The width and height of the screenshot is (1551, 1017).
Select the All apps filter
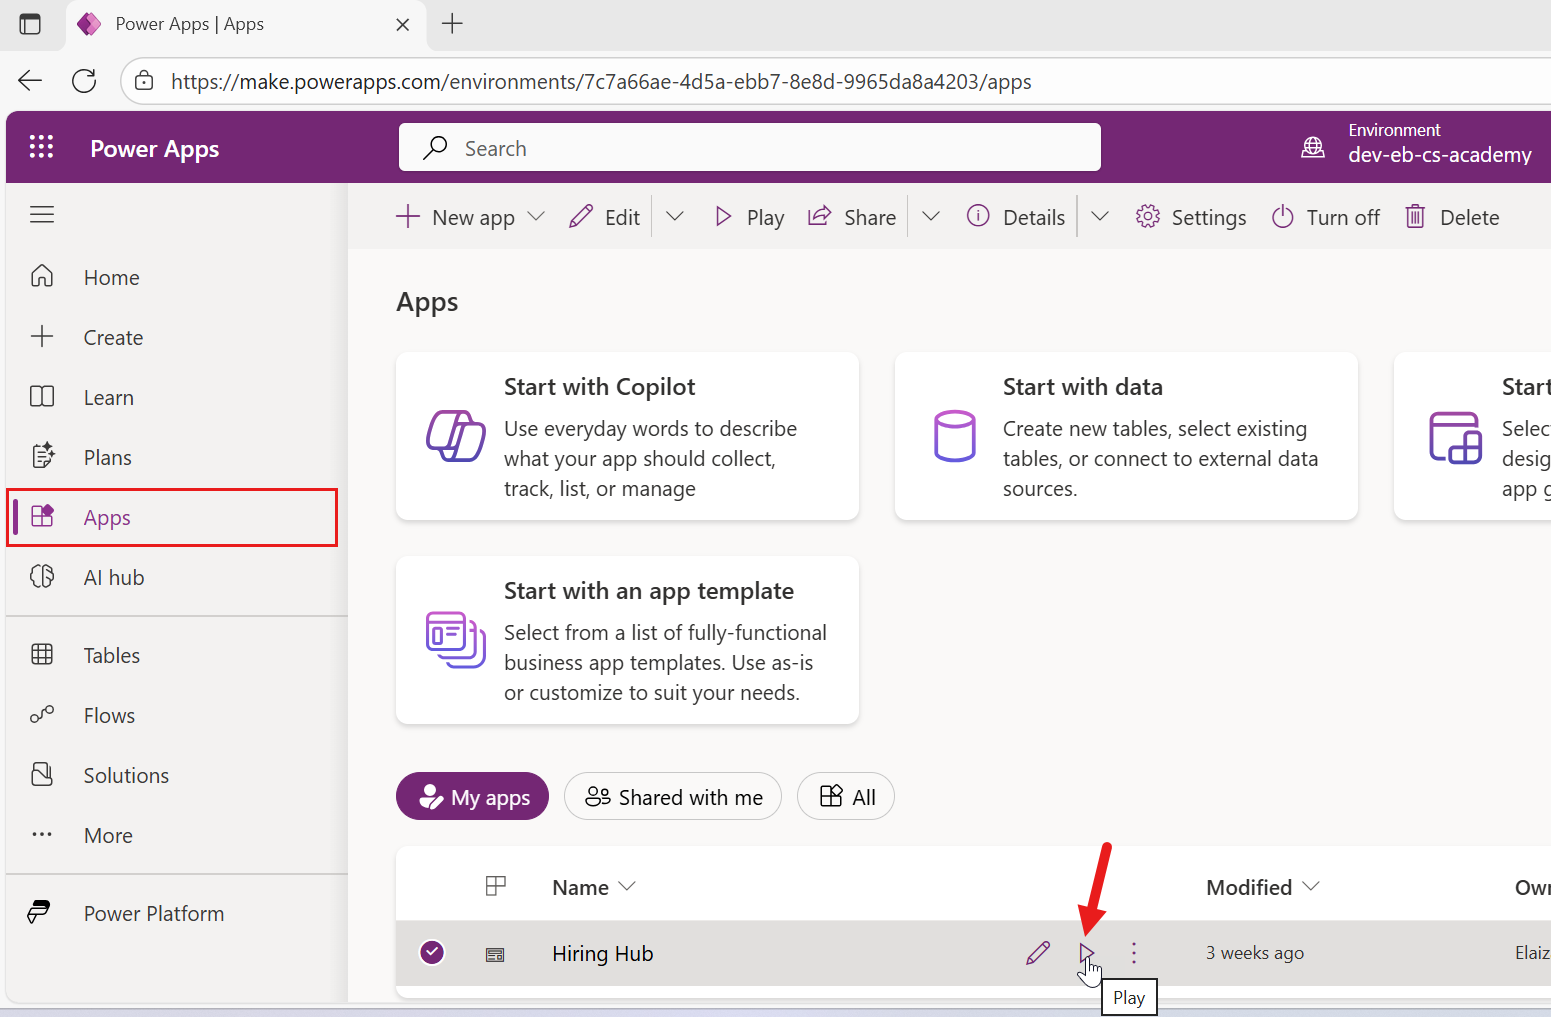[845, 796]
